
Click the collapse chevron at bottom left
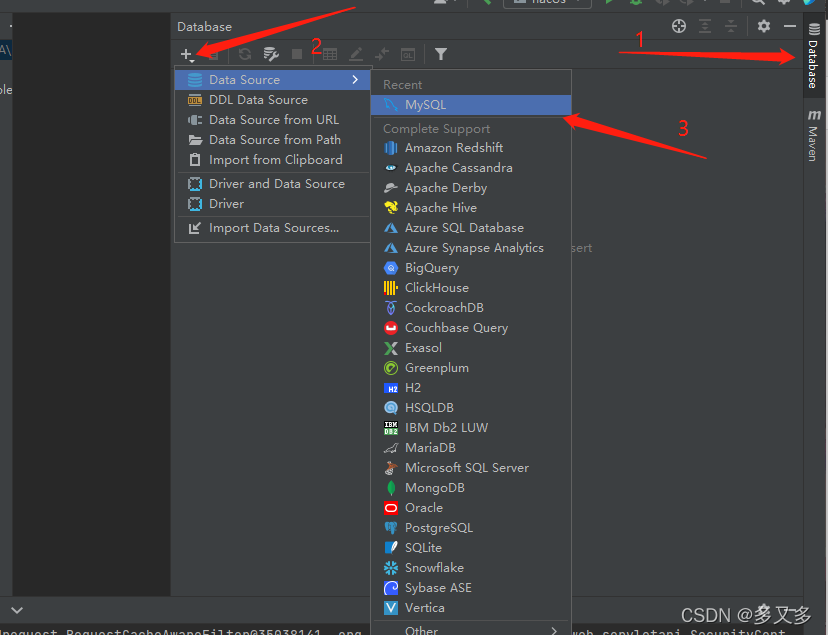coord(17,611)
